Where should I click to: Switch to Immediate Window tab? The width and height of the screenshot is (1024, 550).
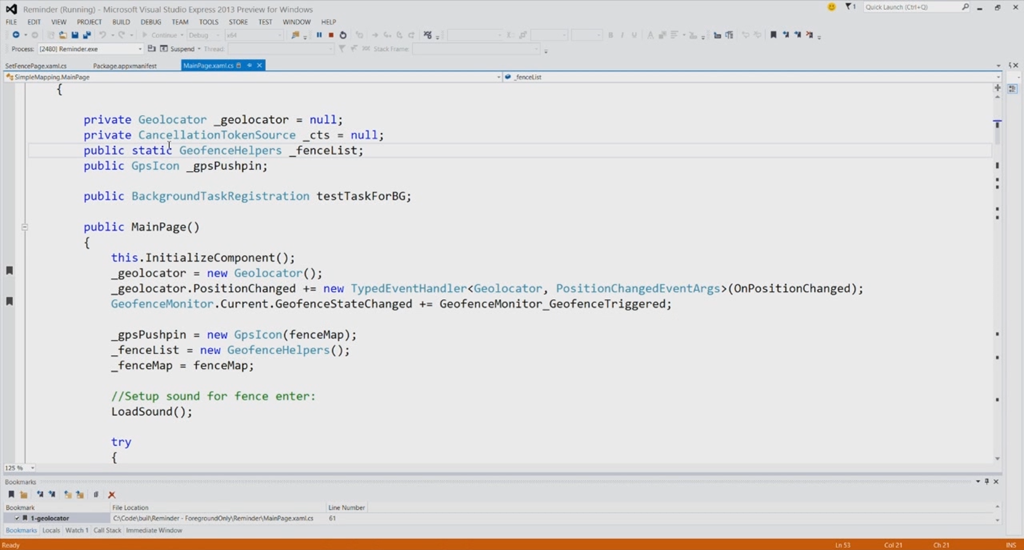[154, 530]
